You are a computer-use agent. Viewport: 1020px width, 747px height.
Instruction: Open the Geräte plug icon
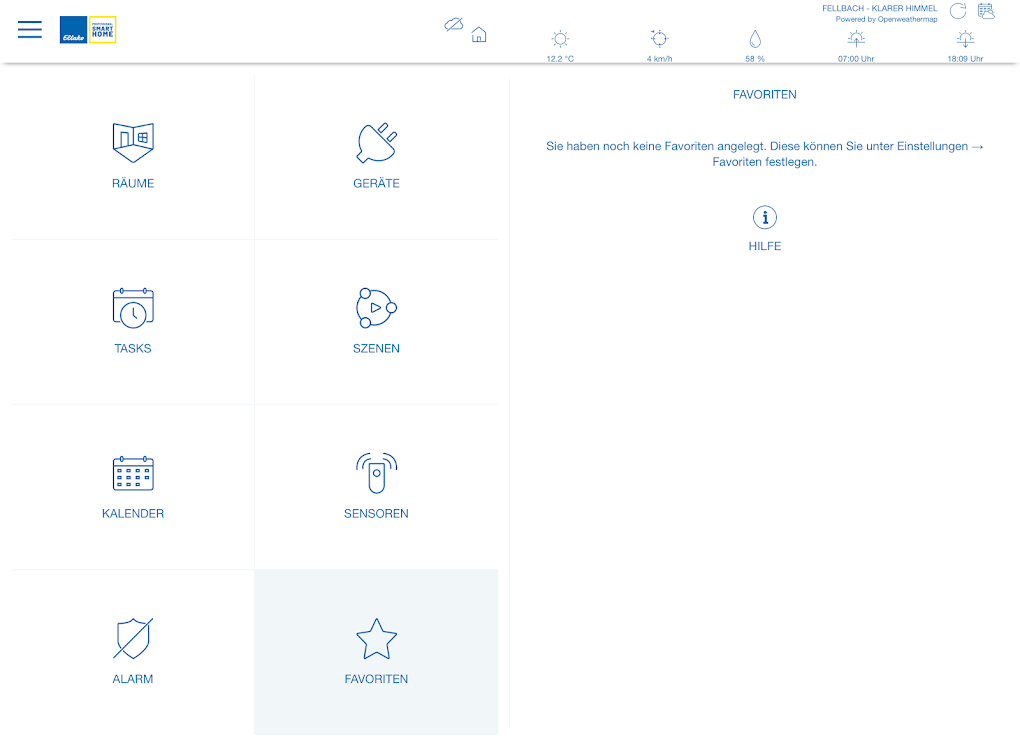[x=376, y=142]
